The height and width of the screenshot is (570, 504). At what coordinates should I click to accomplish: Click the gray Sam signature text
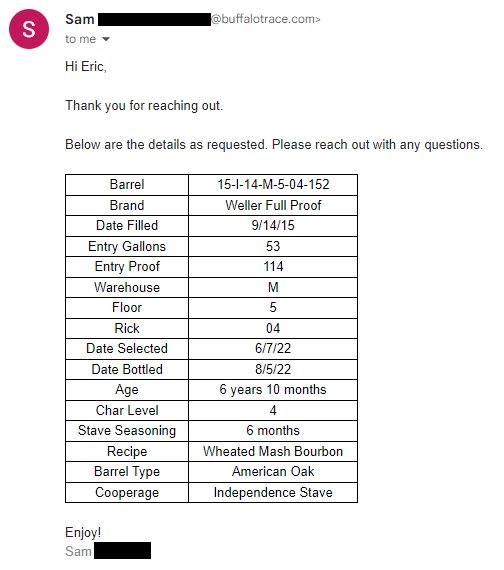pyautogui.click(x=78, y=551)
